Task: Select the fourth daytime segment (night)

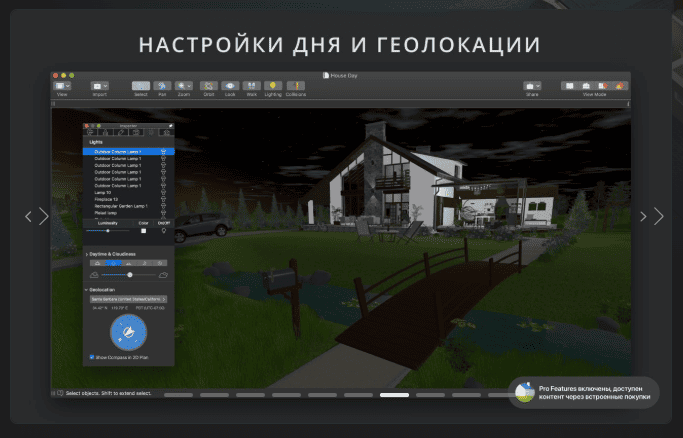Action: 144,263
